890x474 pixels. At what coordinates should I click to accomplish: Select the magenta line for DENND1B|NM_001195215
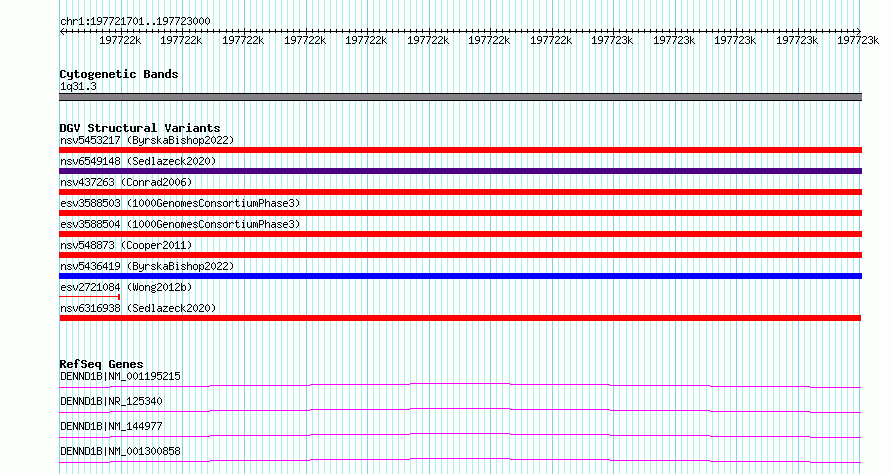tap(460, 386)
